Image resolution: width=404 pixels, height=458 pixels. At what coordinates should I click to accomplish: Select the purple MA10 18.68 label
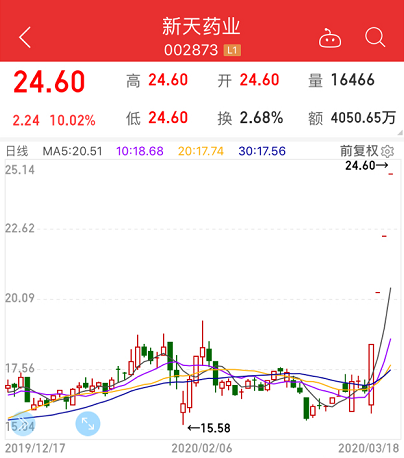point(140,151)
